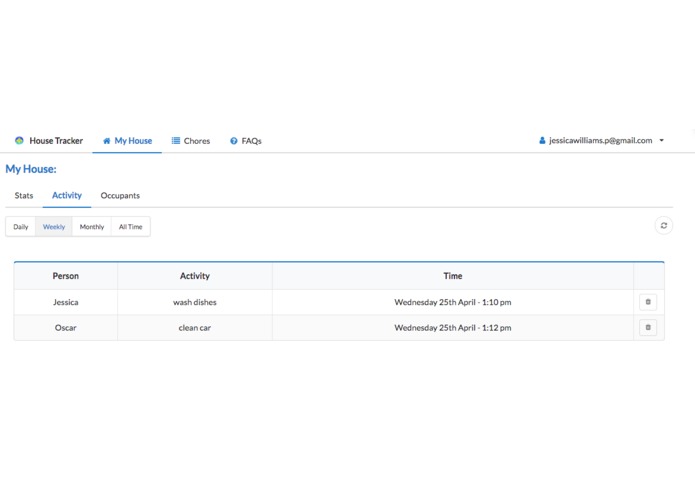Click the refresh activity icon button

[x=664, y=226]
